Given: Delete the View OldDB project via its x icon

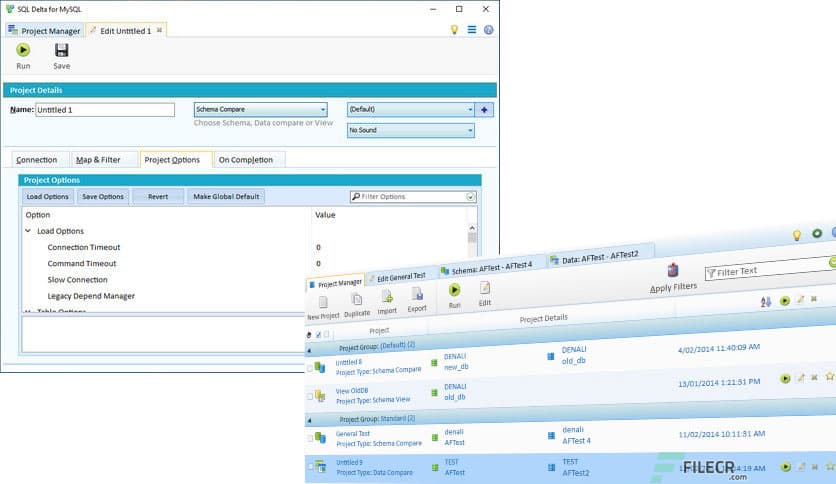Looking at the screenshot, I should (814, 377).
